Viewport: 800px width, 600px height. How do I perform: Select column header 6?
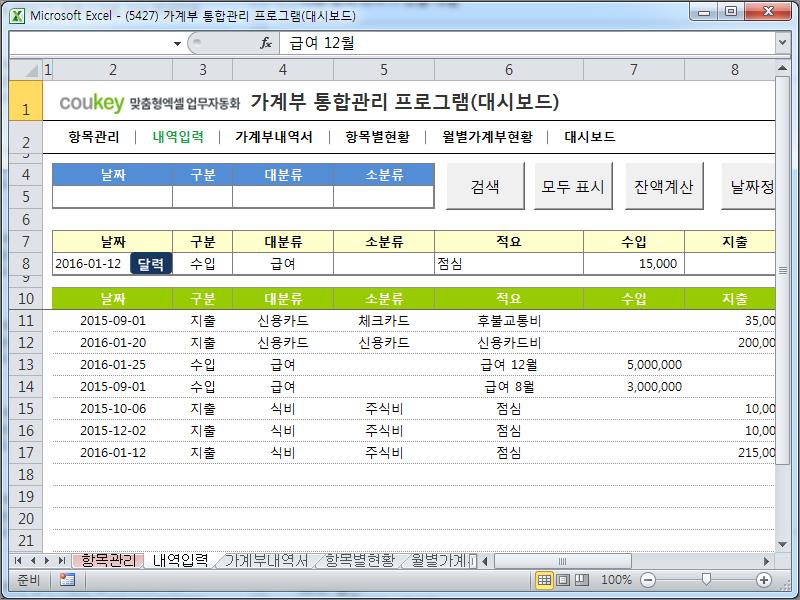pos(509,70)
